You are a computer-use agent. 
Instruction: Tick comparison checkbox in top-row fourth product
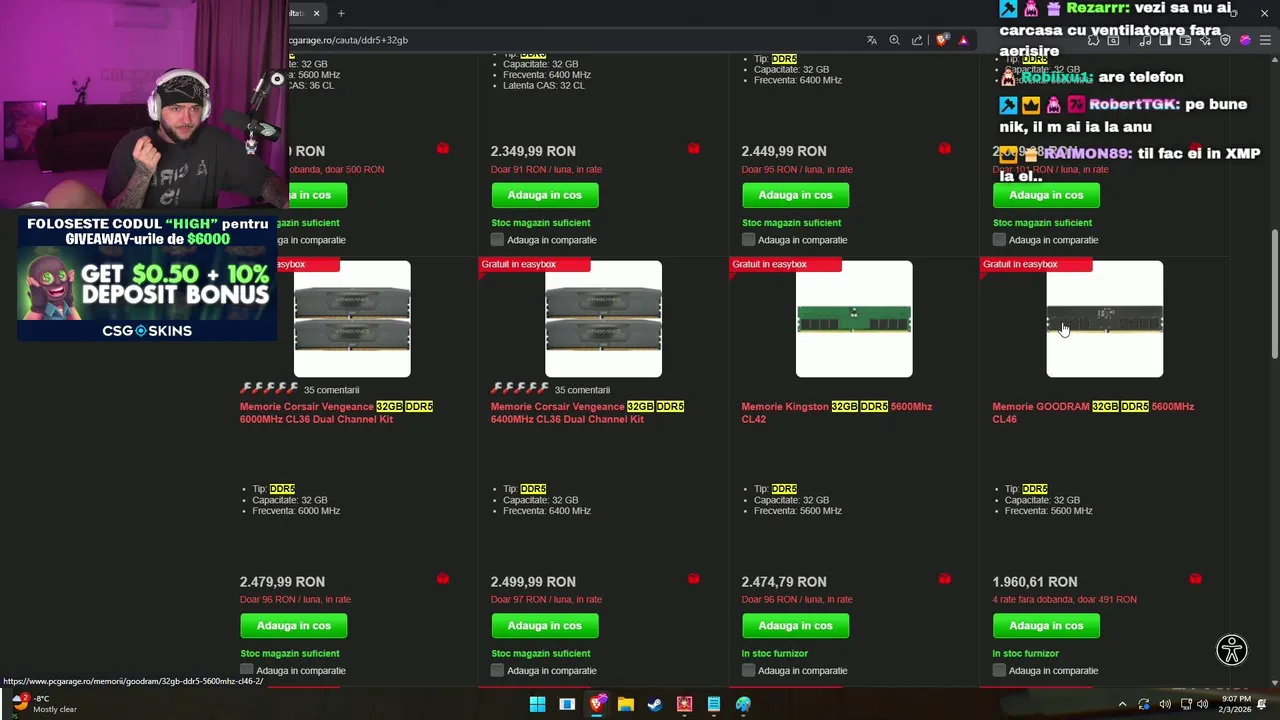point(999,240)
